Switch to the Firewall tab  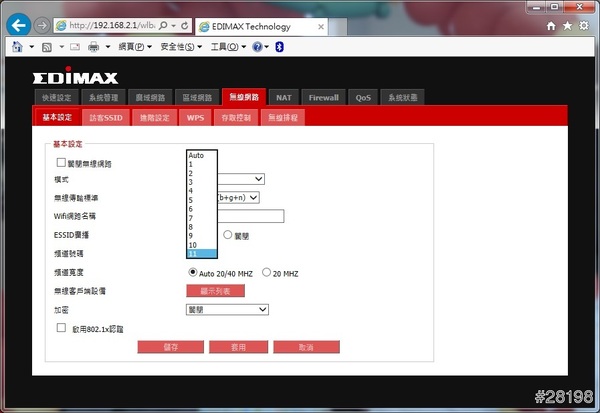coord(323,98)
